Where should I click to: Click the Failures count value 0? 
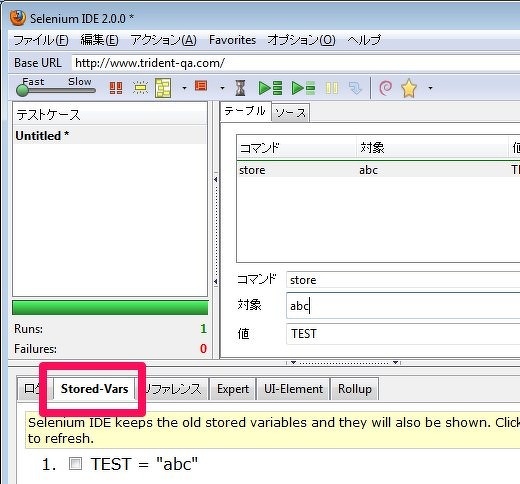point(203,349)
